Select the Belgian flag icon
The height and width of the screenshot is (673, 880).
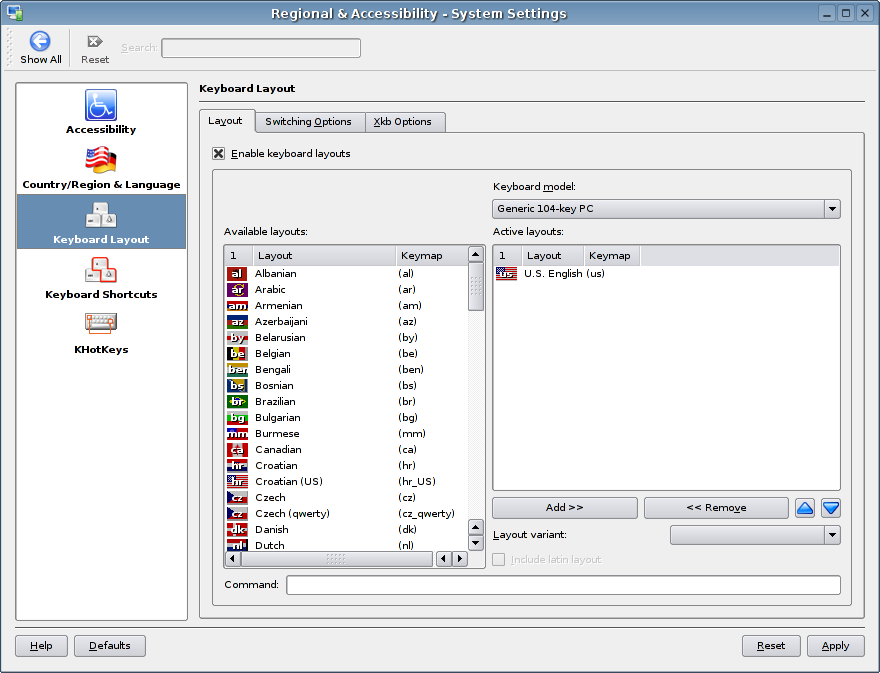click(x=237, y=354)
